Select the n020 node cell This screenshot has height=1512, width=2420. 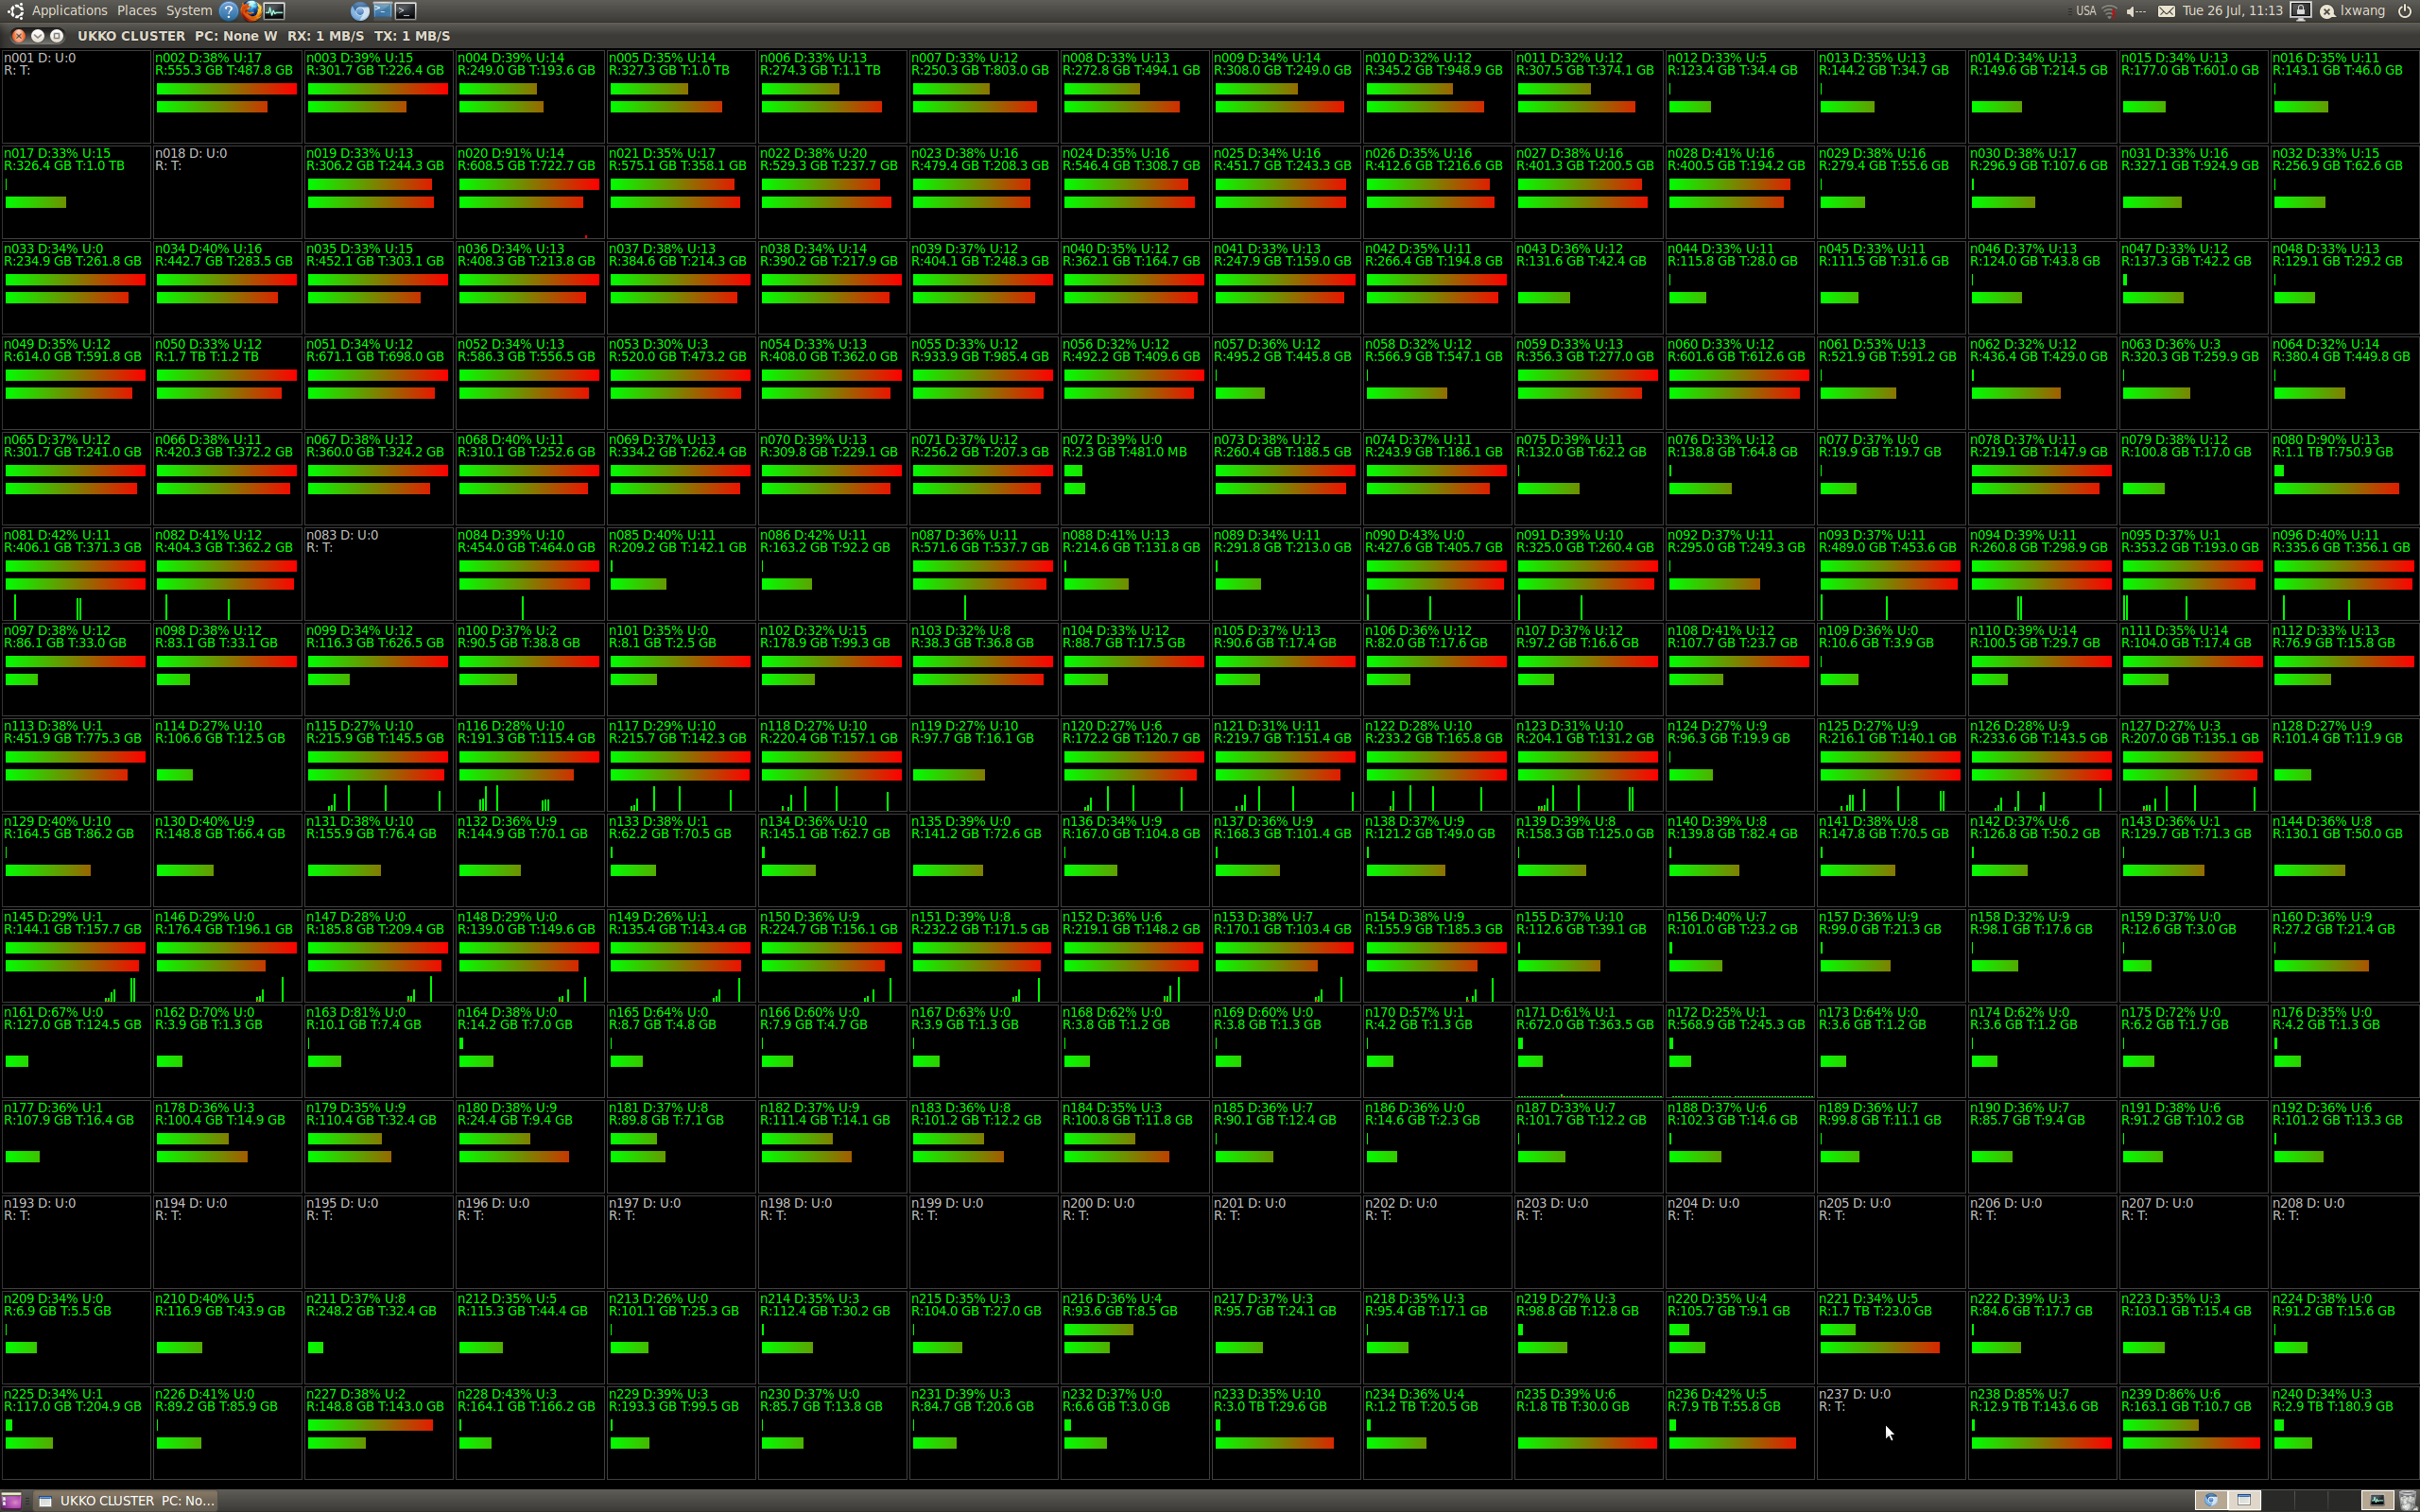[x=529, y=191]
